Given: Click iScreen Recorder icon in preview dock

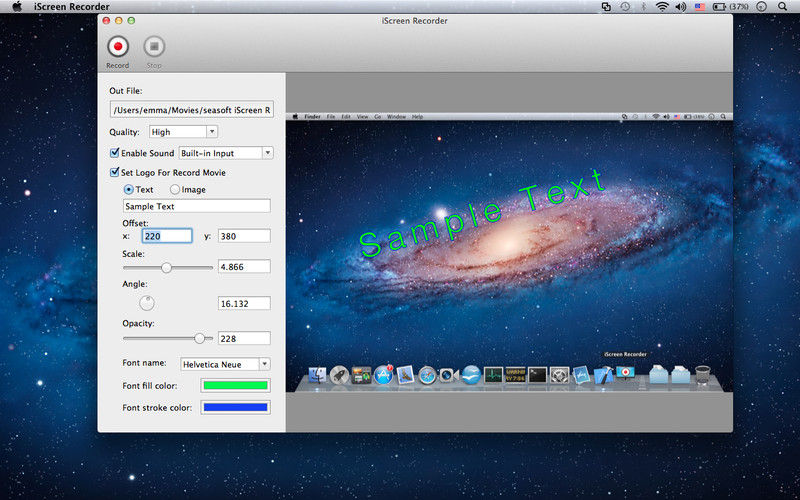Looking at the screenshot, I should coord(626,373).
